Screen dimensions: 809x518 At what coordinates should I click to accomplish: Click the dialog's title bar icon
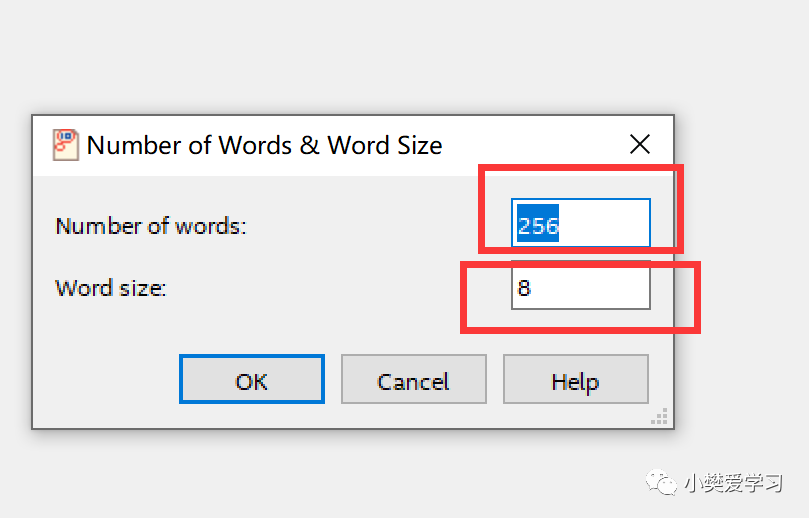click(x=65, y=145)
